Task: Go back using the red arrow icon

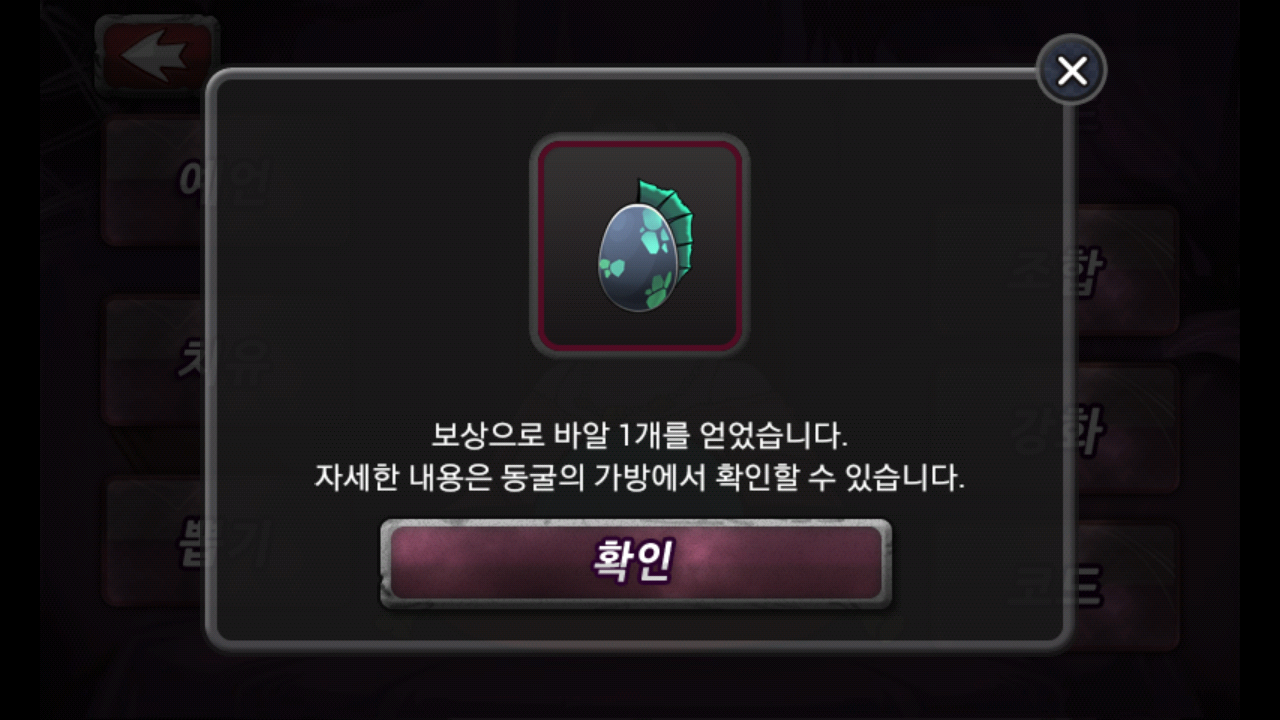Action: 156,57
